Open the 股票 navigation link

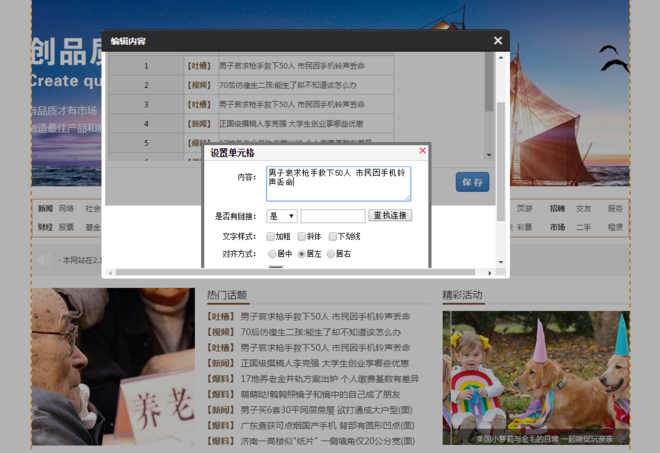tap(66, 227)
